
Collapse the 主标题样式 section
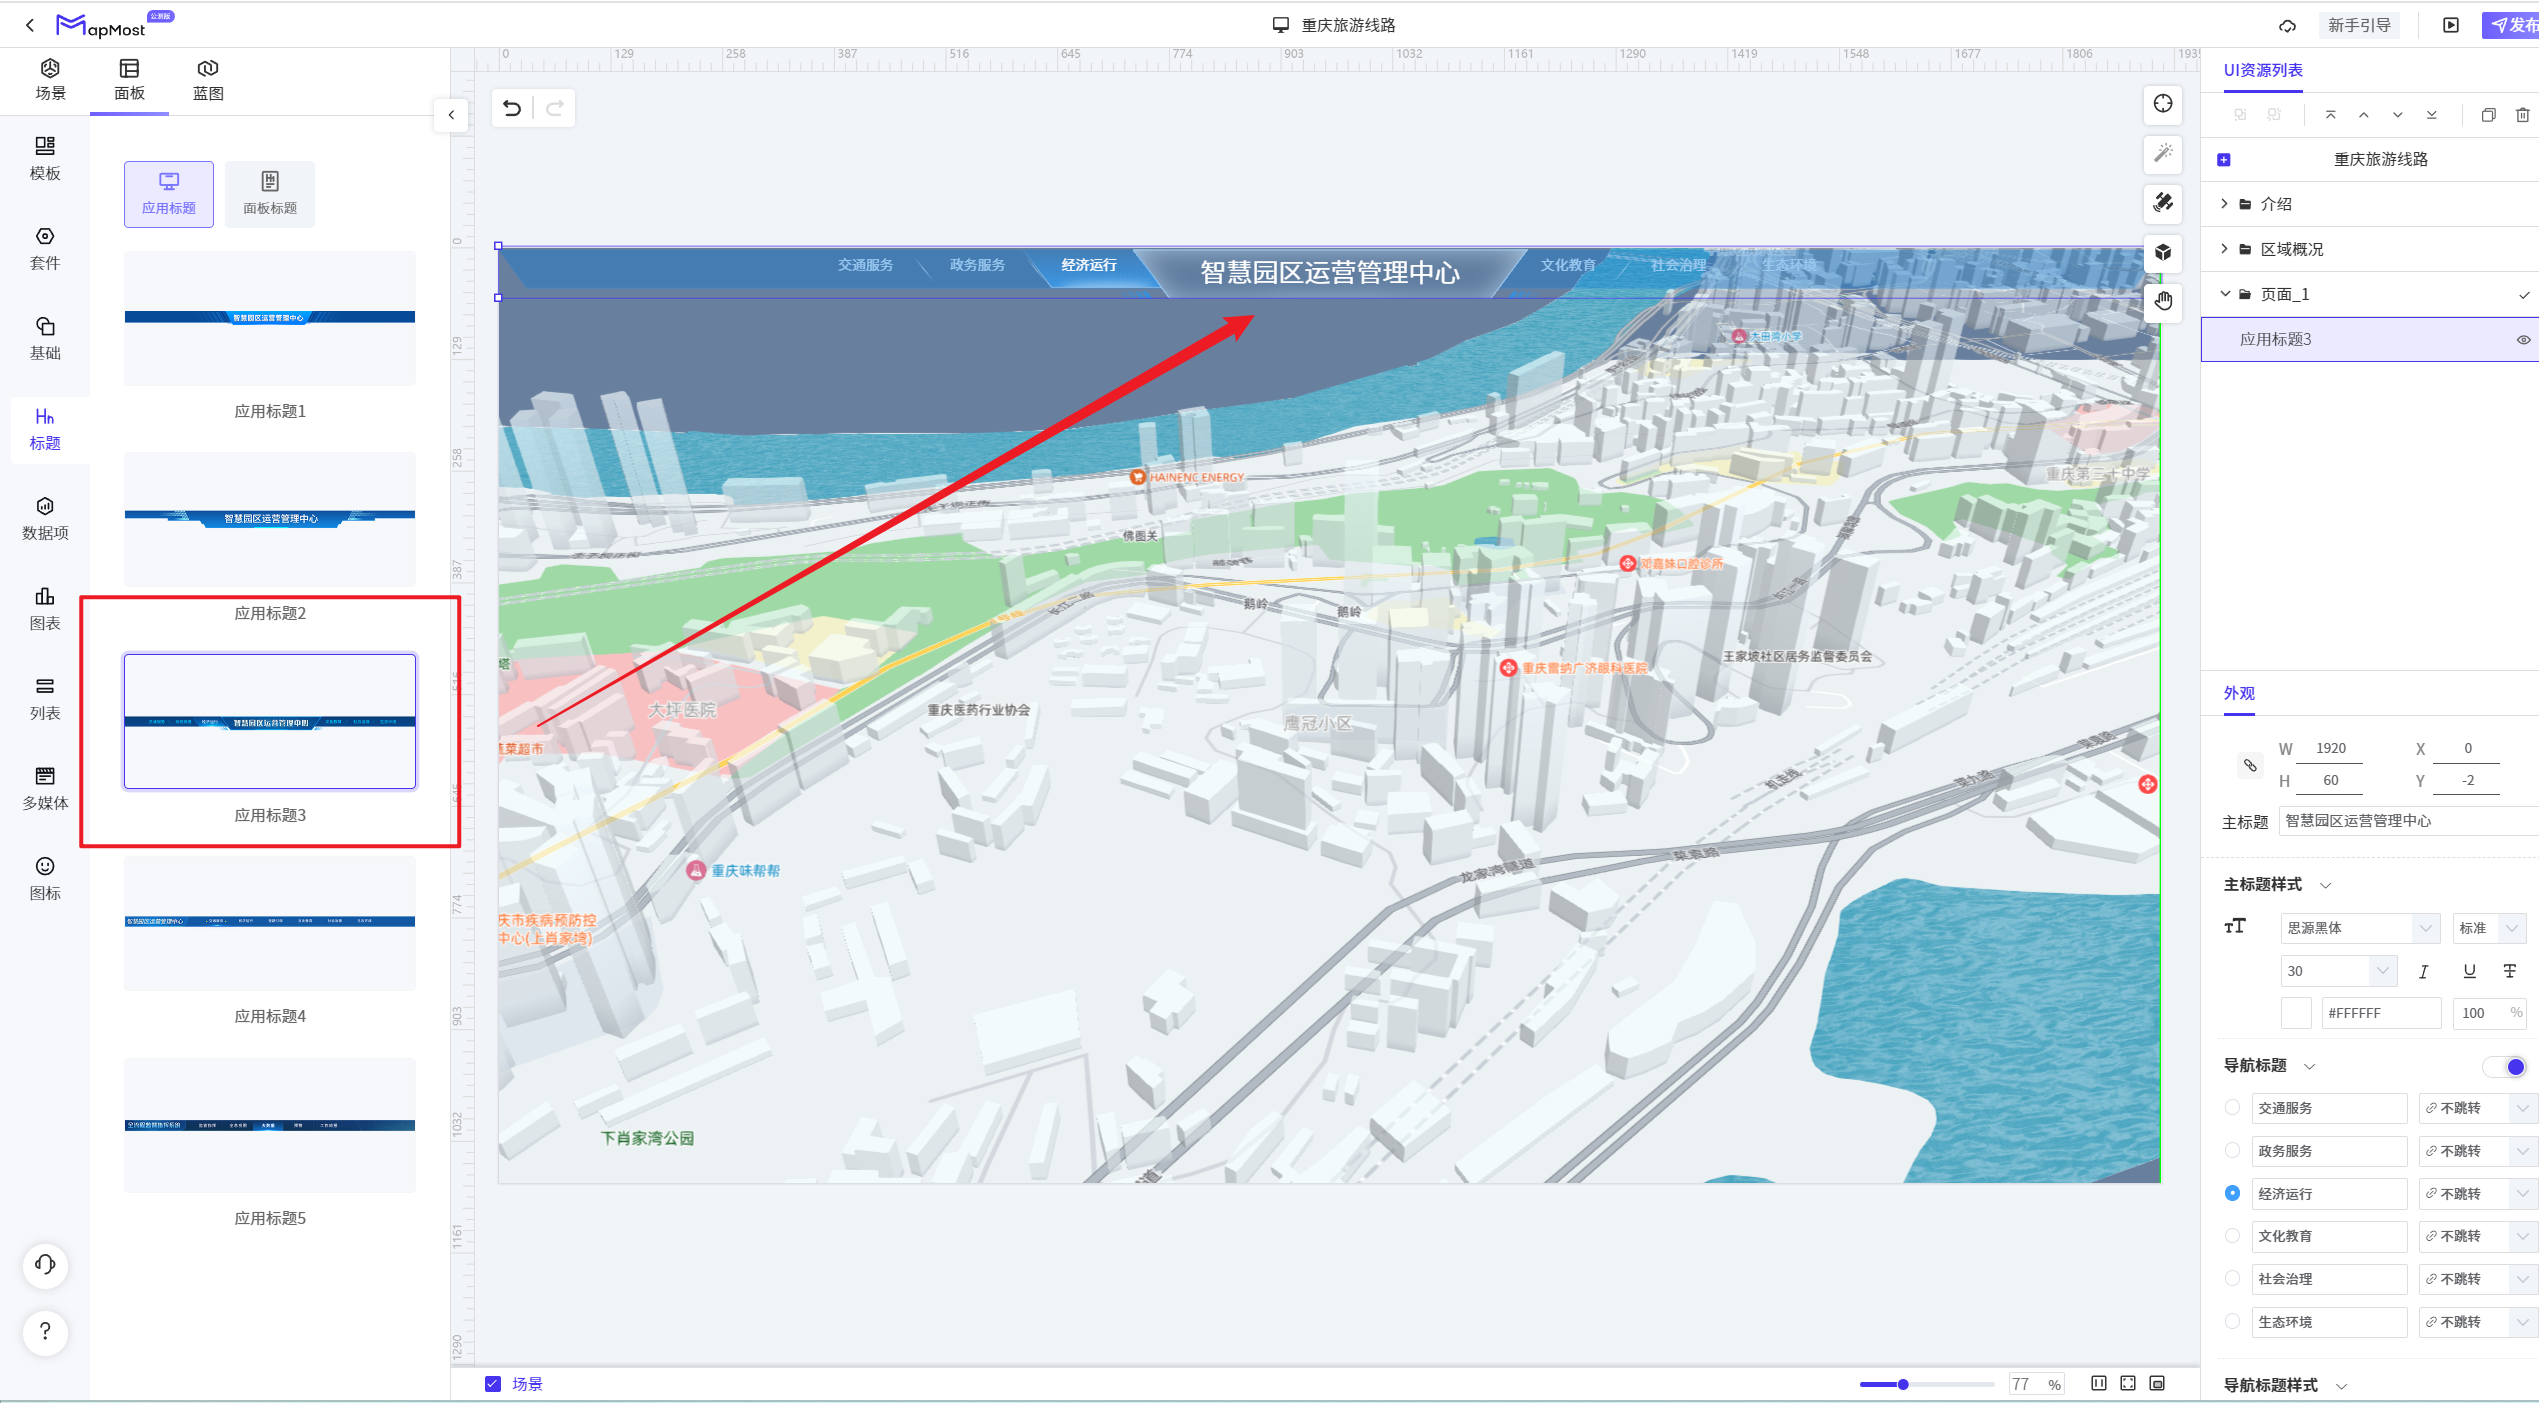[x=2326, y=886]
